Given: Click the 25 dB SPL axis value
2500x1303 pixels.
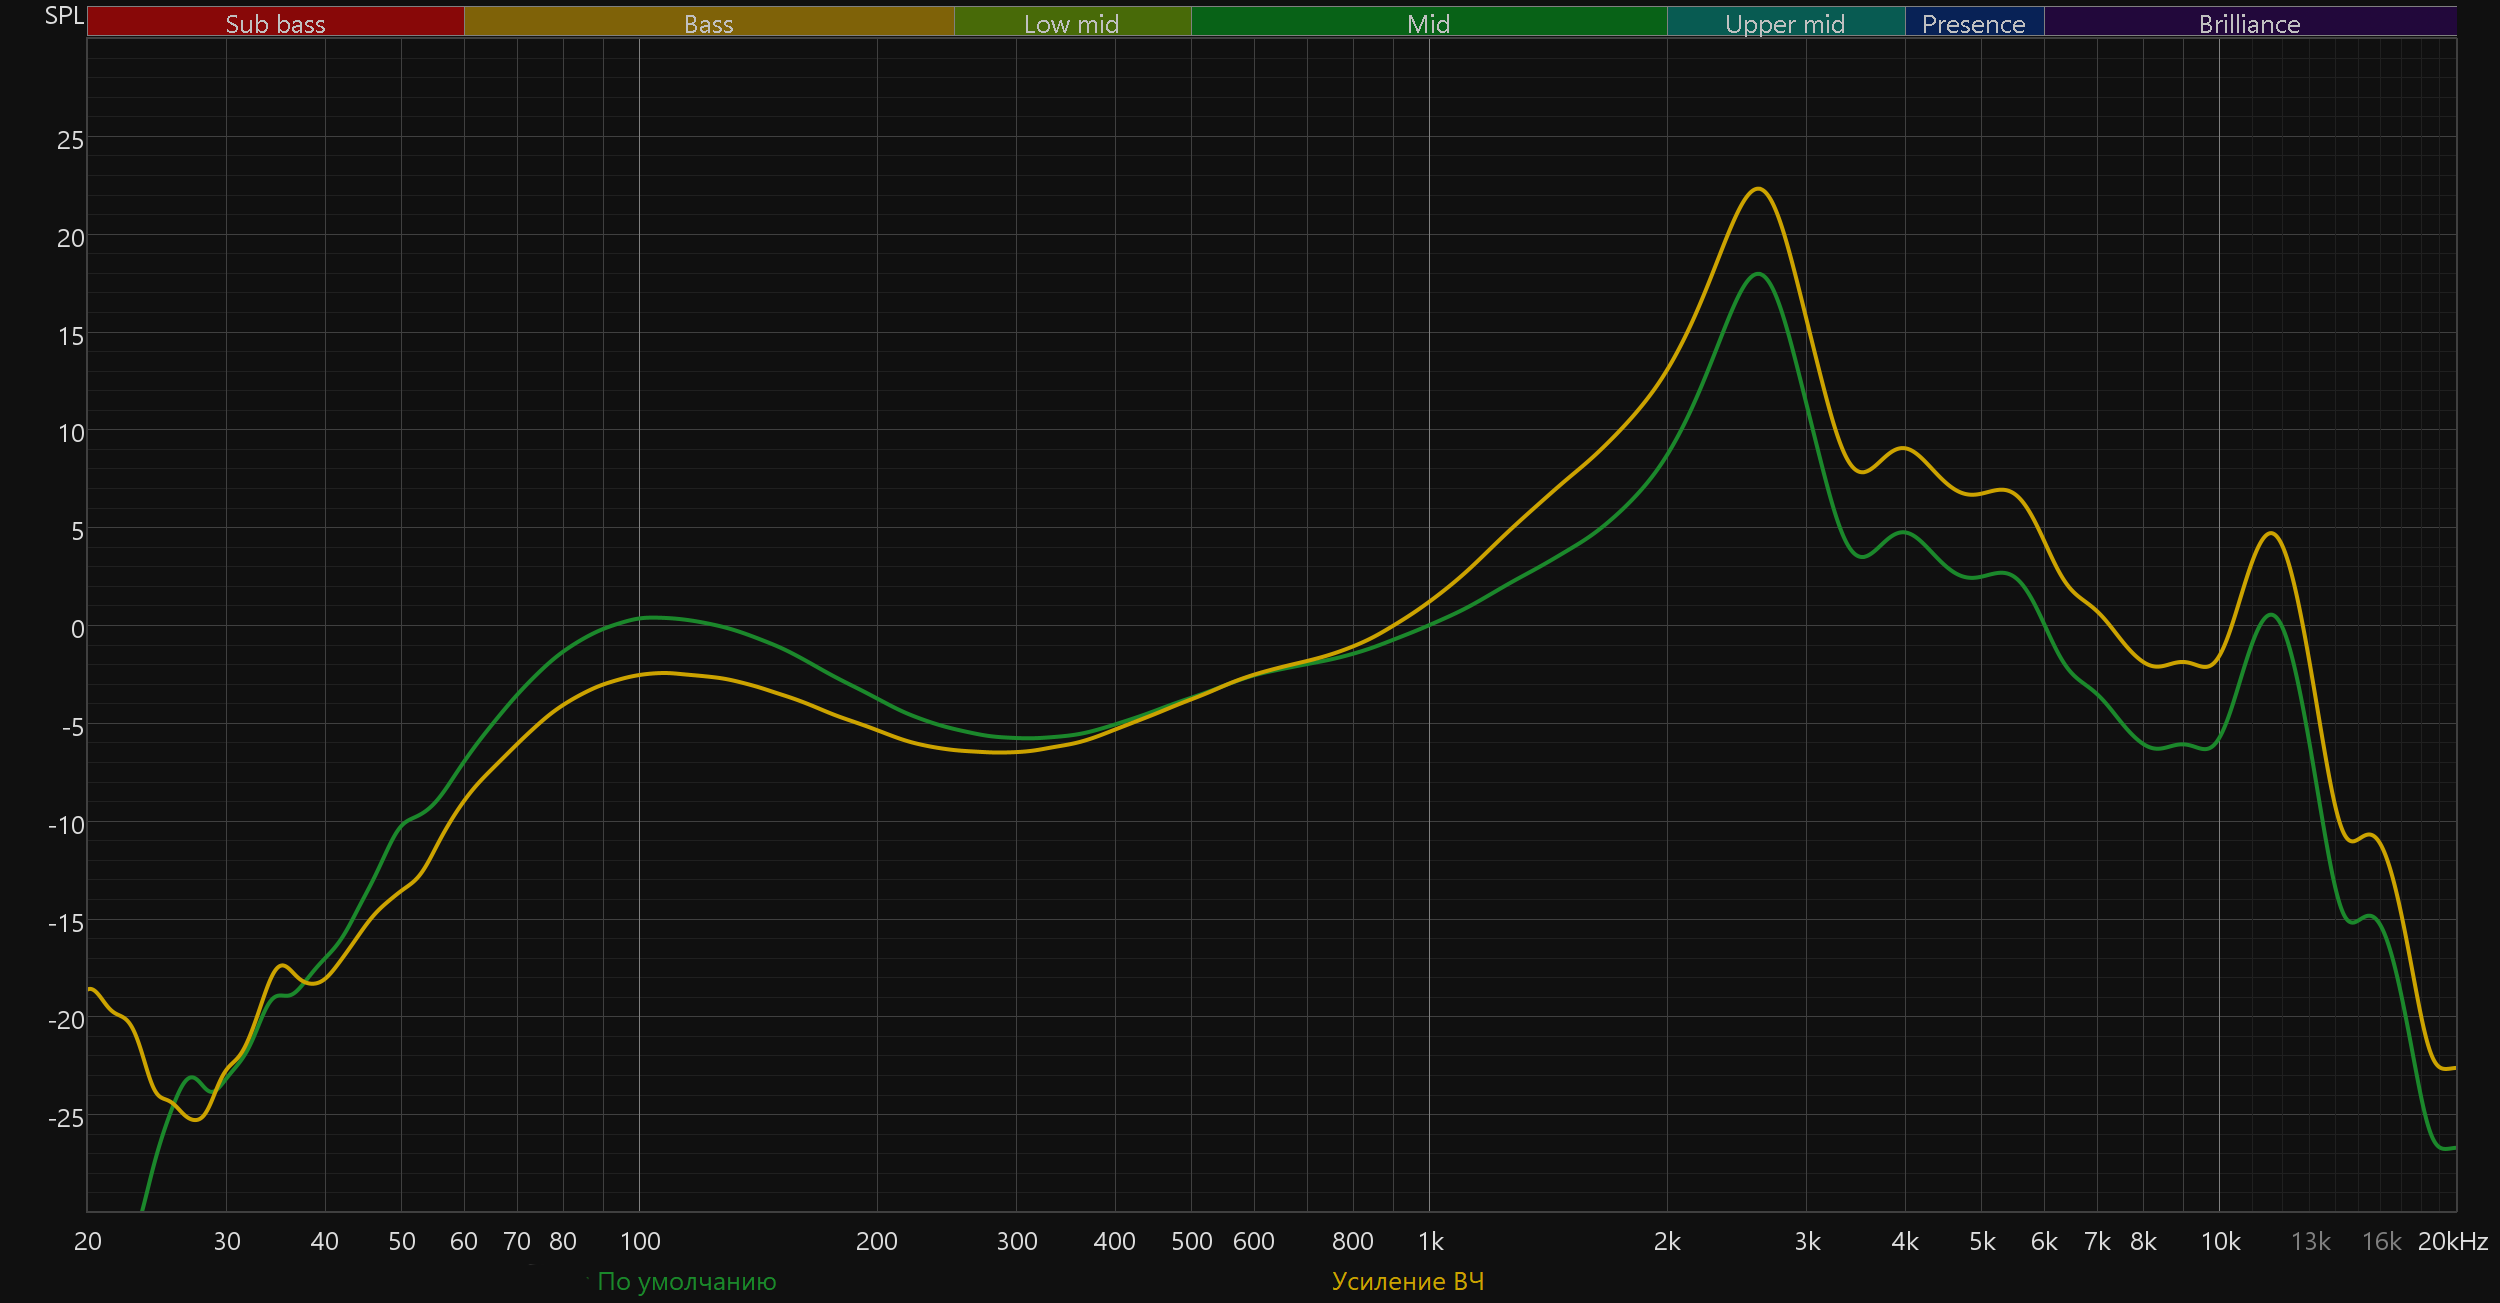Looking at the screenshot, I should point(70,140).
